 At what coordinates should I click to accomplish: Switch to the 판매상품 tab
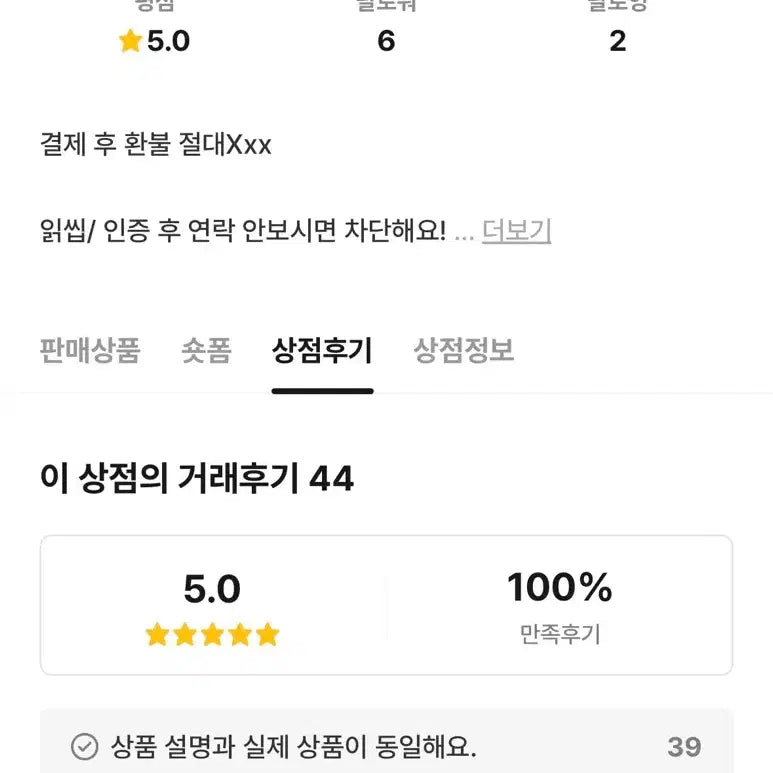90,351
